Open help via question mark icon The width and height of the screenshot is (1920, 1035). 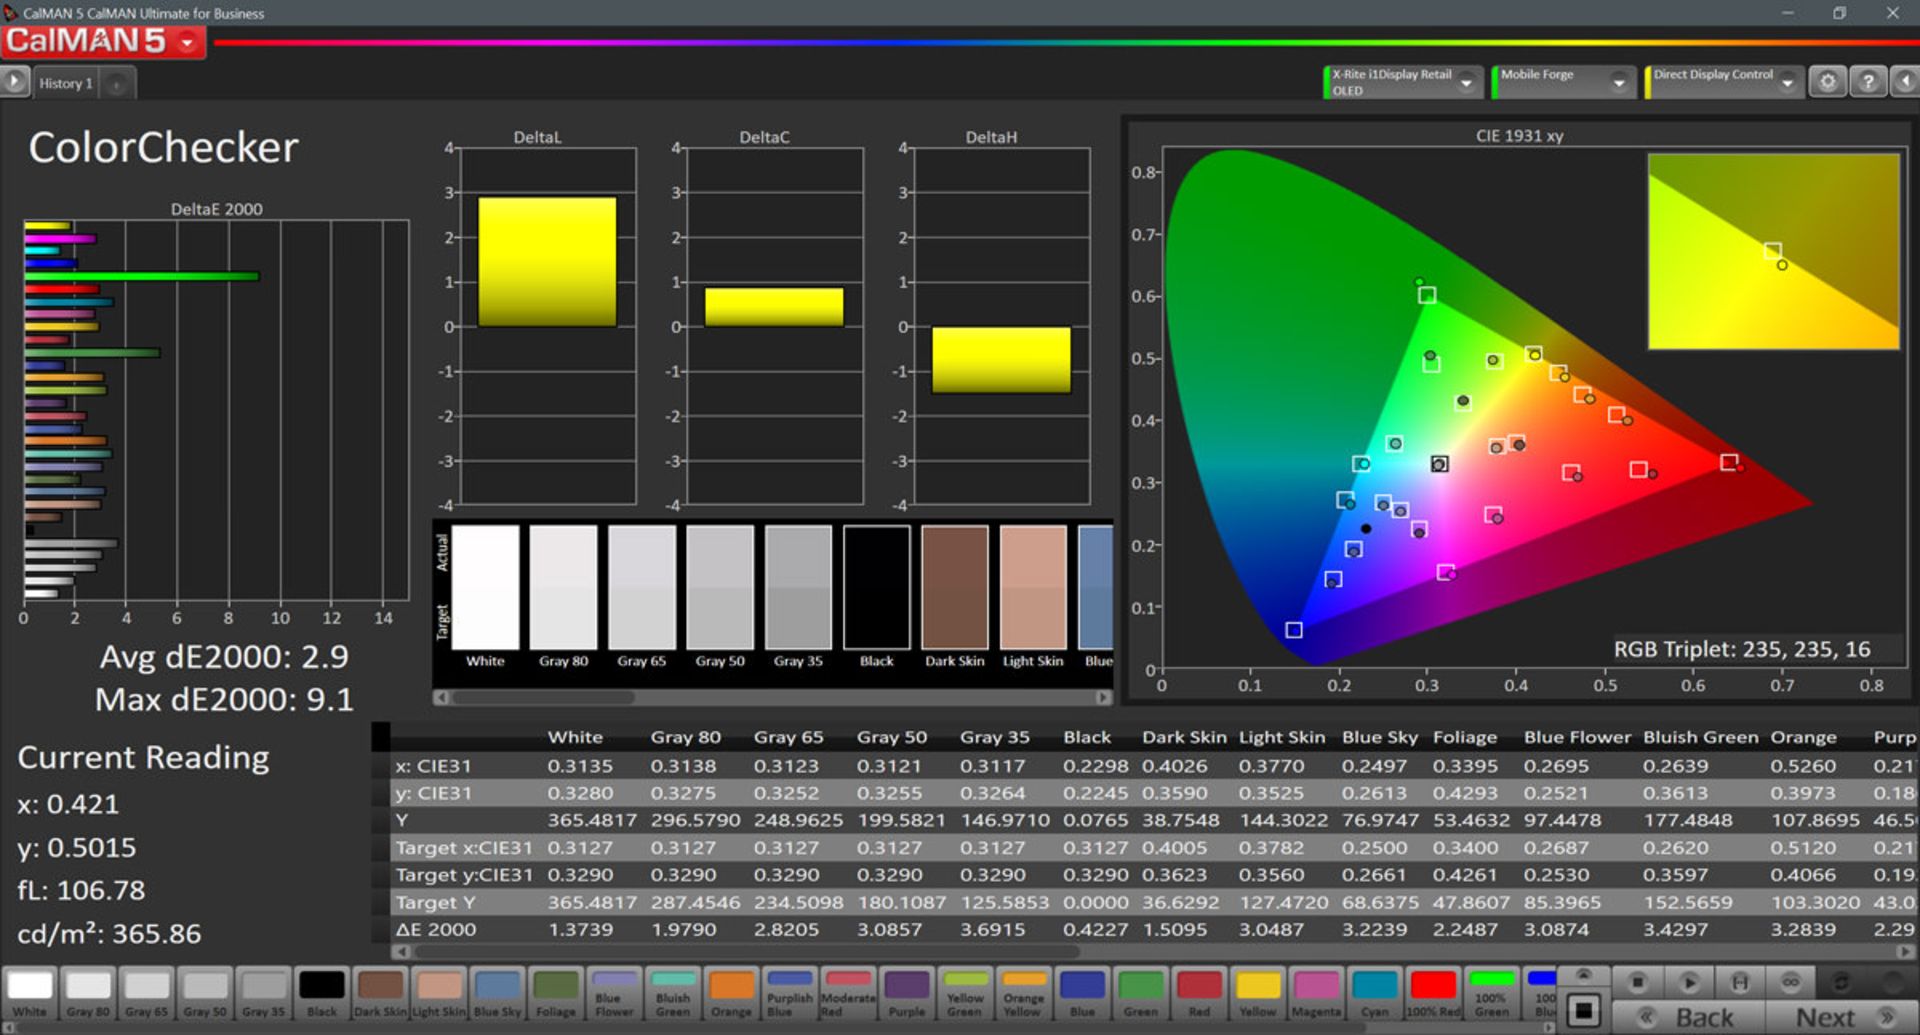1867,82
